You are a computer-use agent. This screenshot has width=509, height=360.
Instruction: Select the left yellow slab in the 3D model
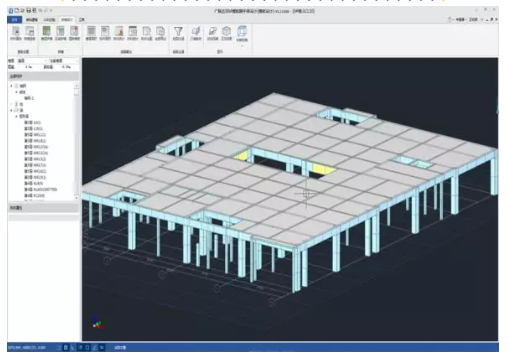(x=242, y=155)
